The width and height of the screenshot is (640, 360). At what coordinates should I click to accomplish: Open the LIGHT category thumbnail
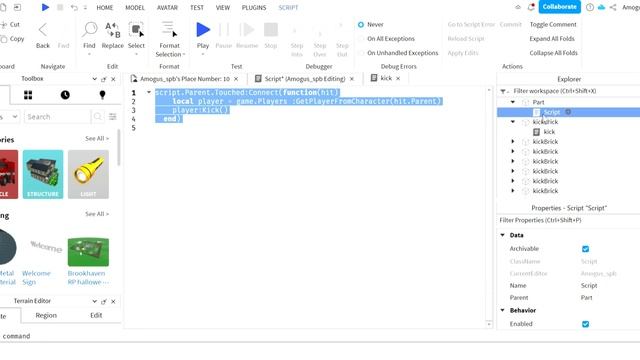(x=88, y=174)
